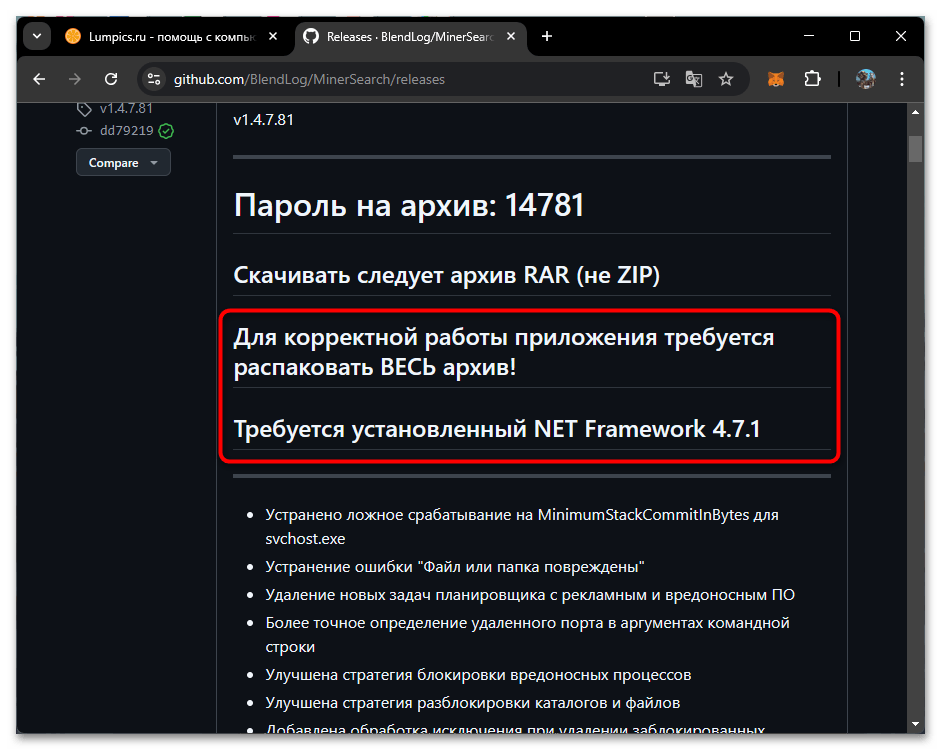941x750 pixels.
Task: Open the translate page icon
Action: [694, 79]
